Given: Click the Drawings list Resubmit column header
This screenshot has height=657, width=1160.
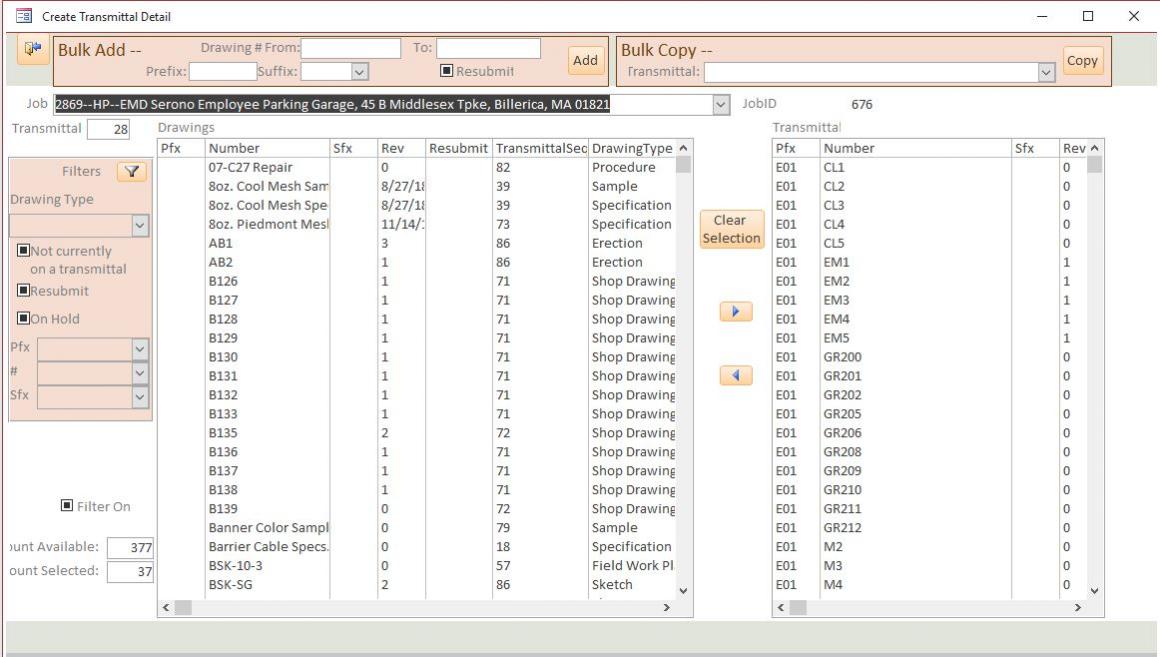Looking at the screenshot, I should 459,148.
